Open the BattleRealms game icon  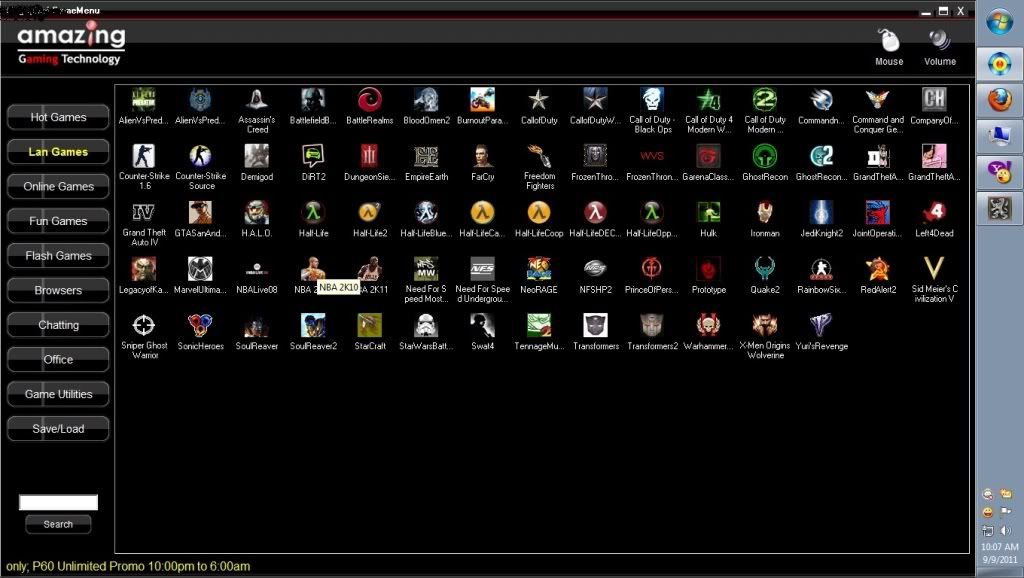pyautogui.click(x=370, y=101)
